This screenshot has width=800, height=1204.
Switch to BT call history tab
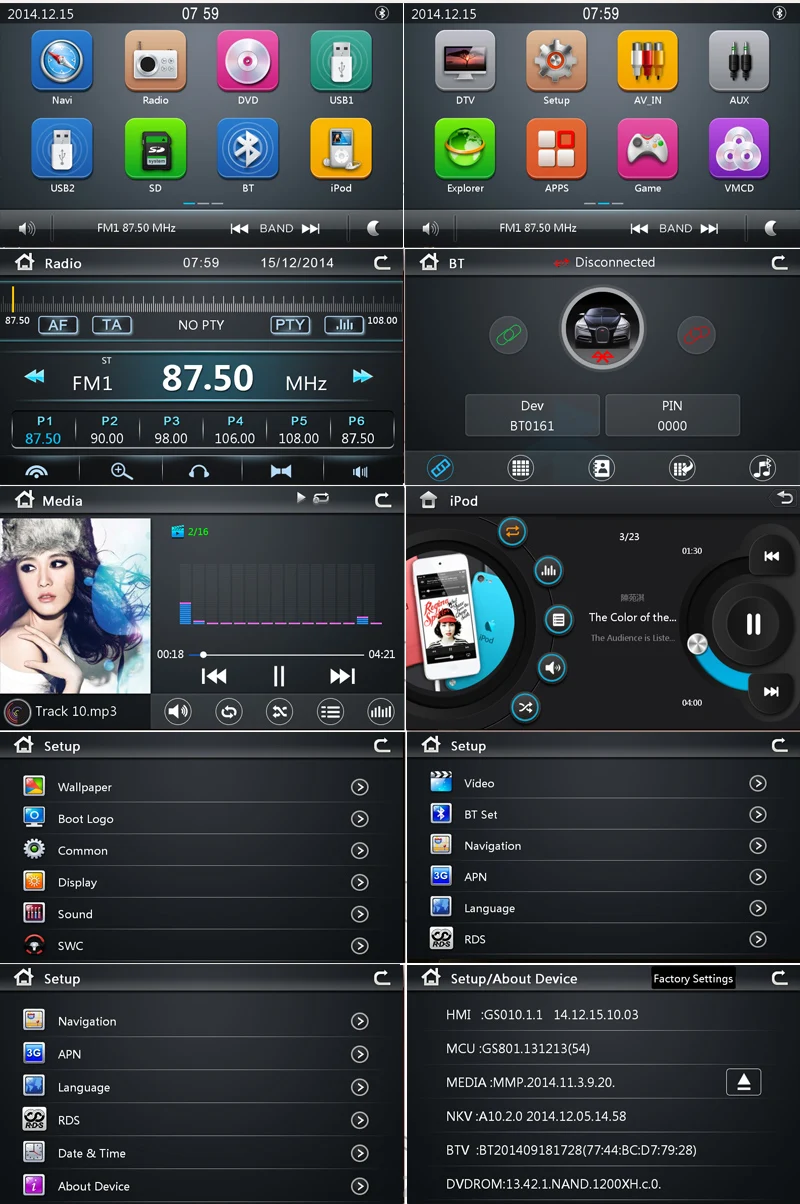point(682,467)
